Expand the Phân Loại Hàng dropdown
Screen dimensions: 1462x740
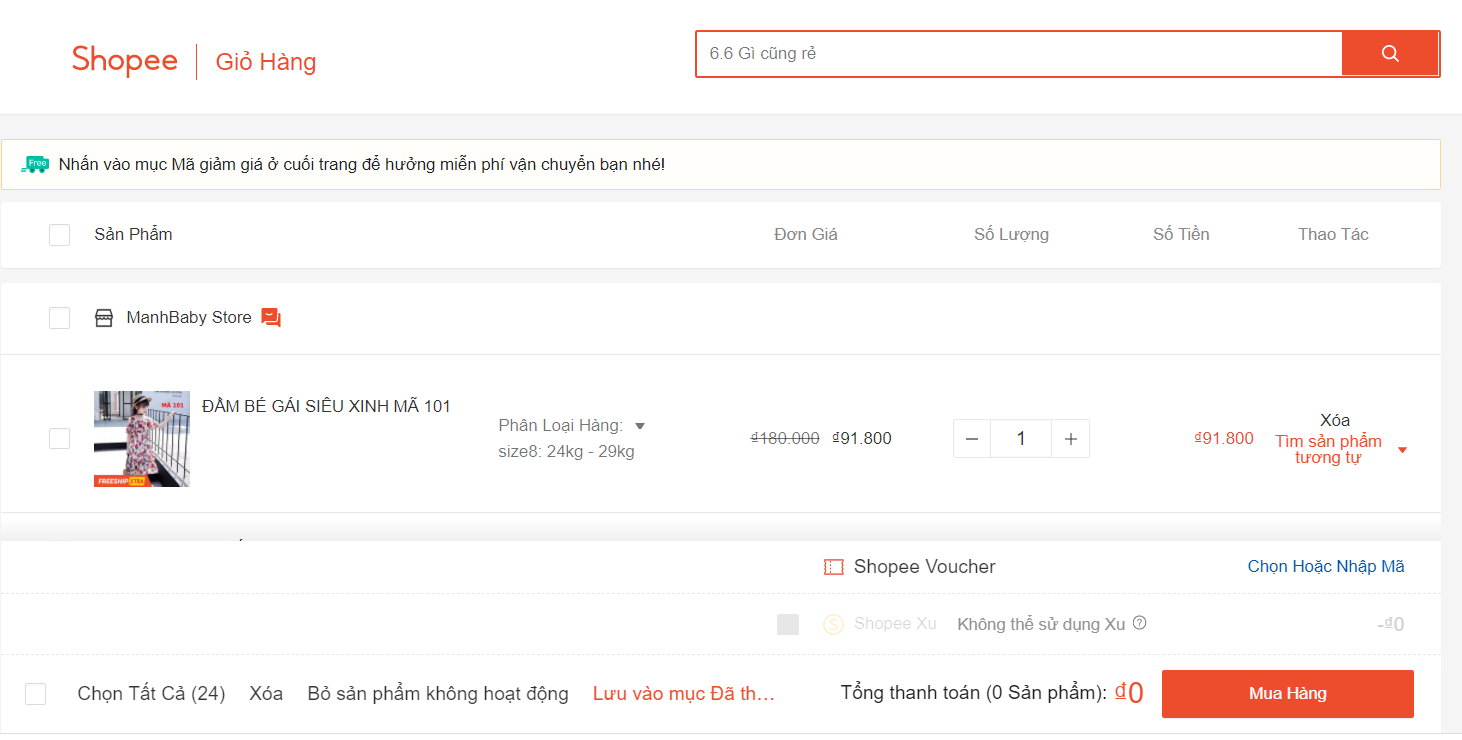point(640,426)
